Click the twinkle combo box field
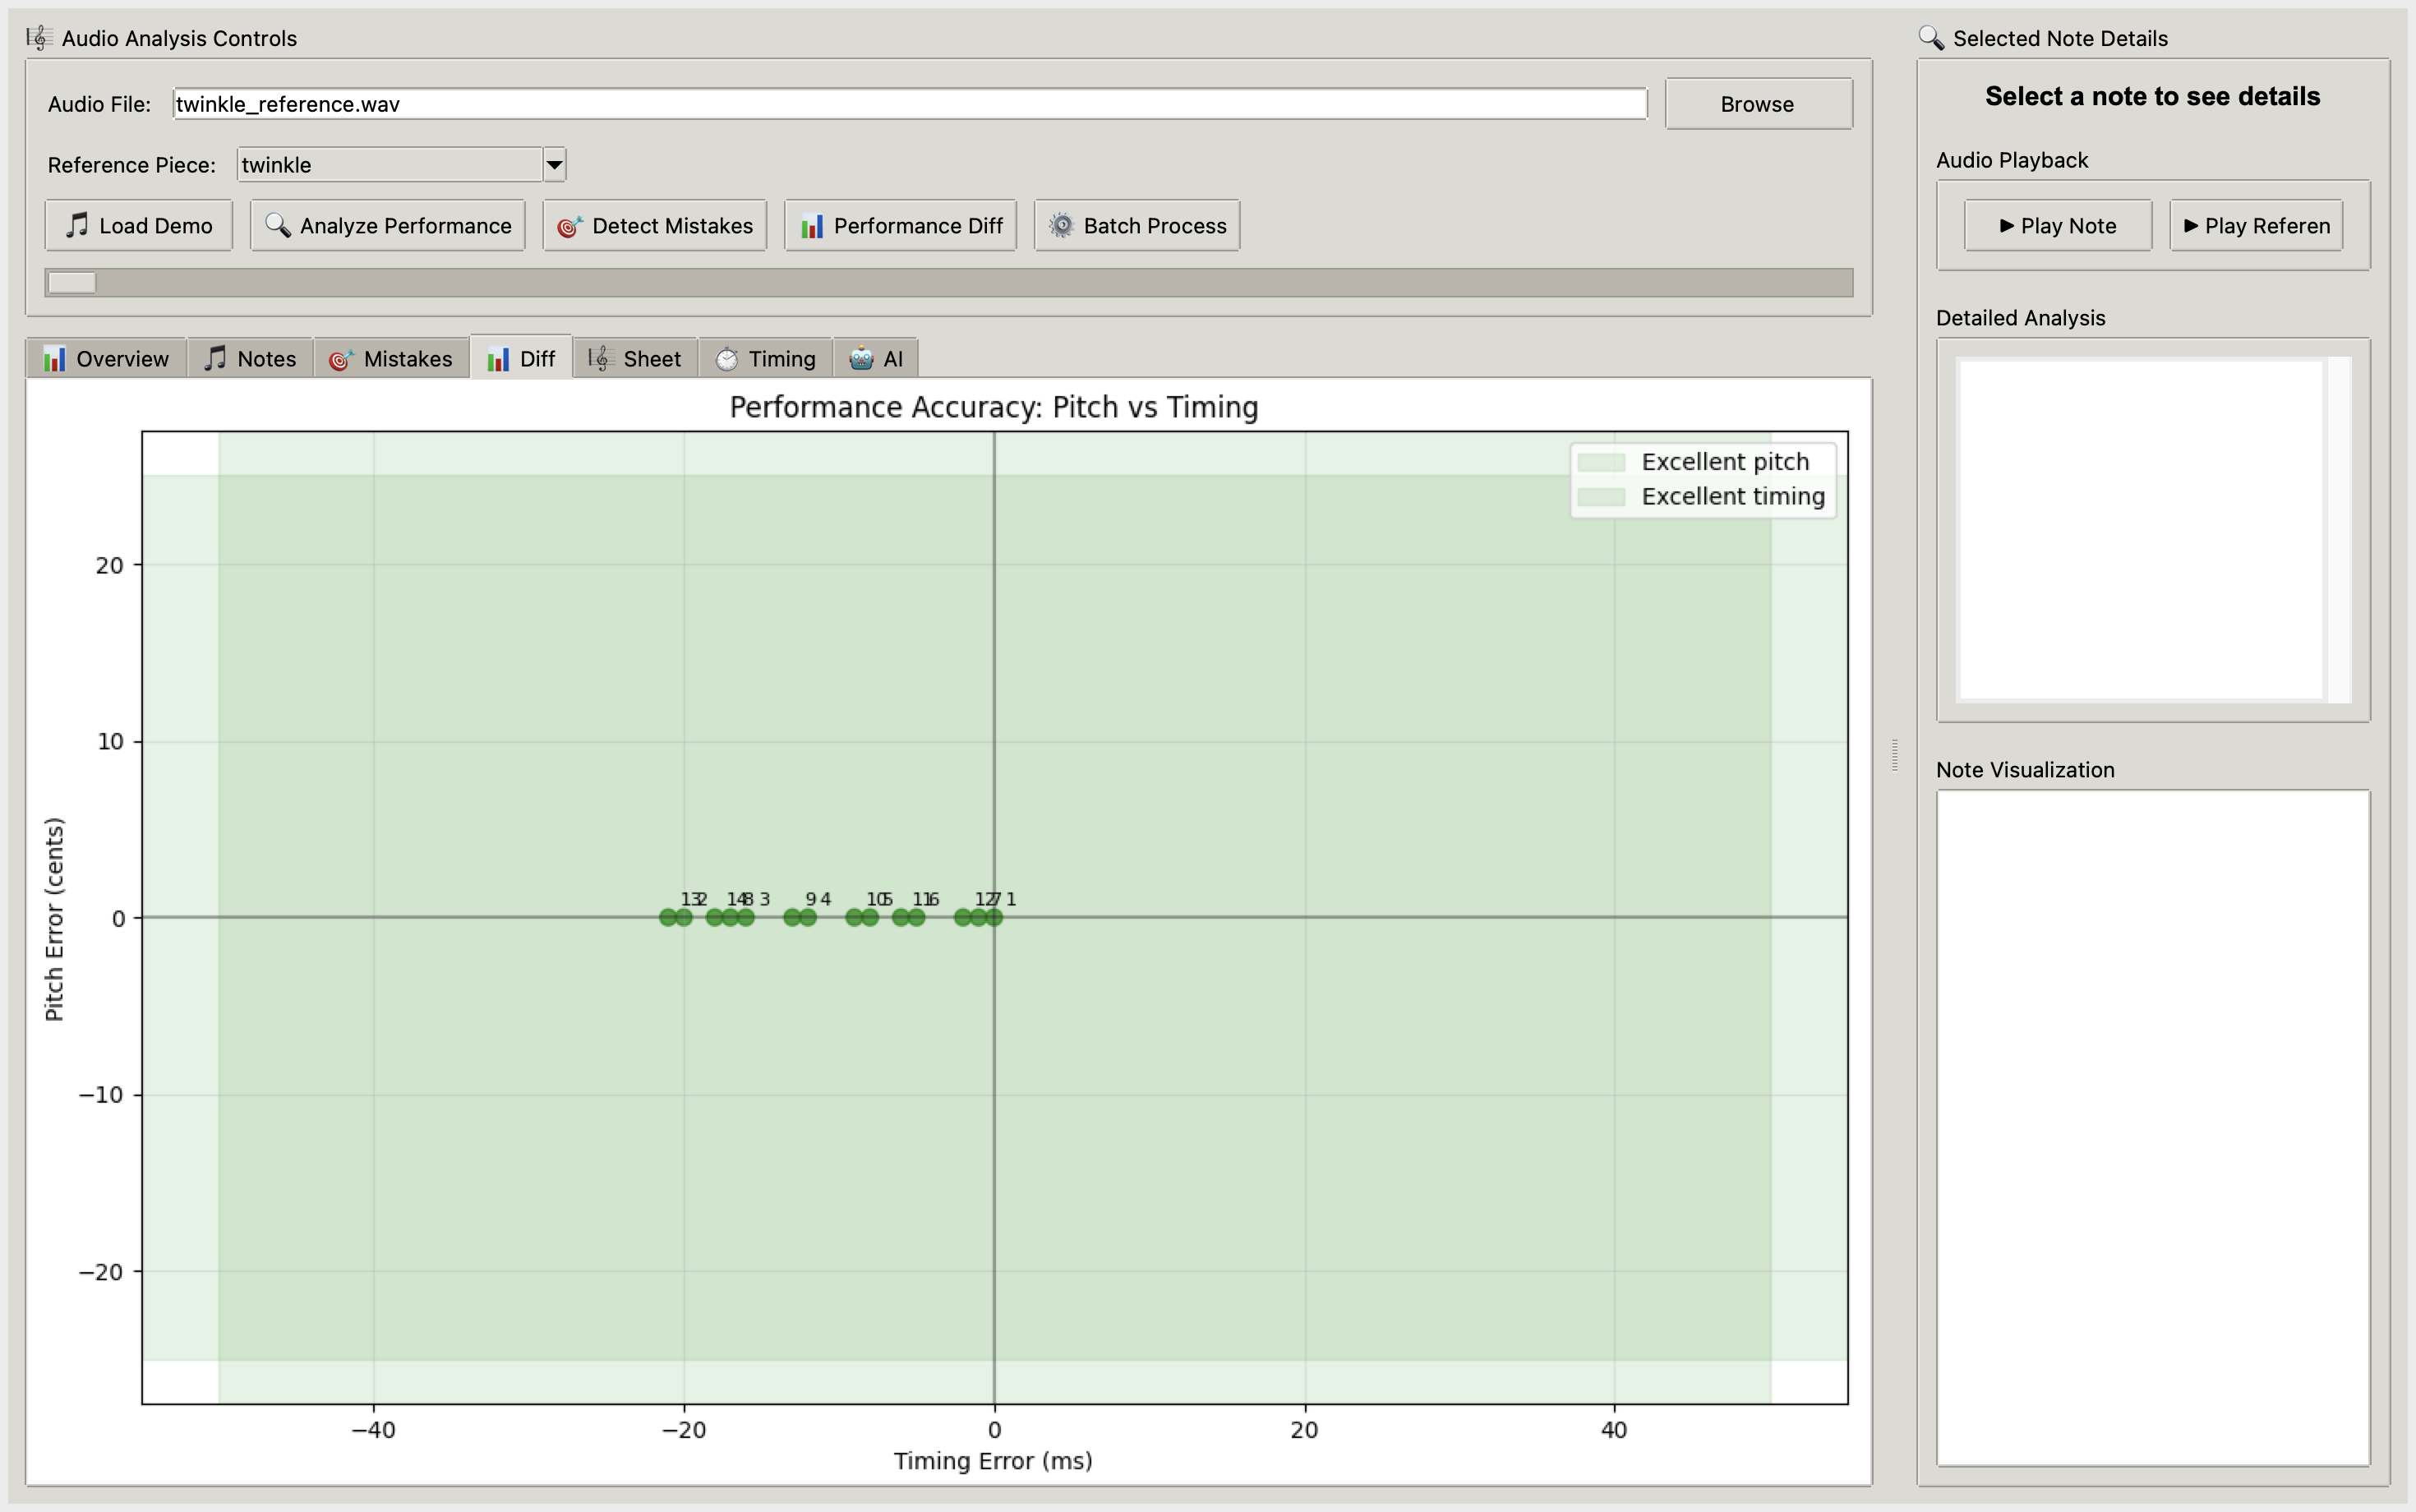Viewport: 2416px width, 1512px height. (x=390, y=165)
